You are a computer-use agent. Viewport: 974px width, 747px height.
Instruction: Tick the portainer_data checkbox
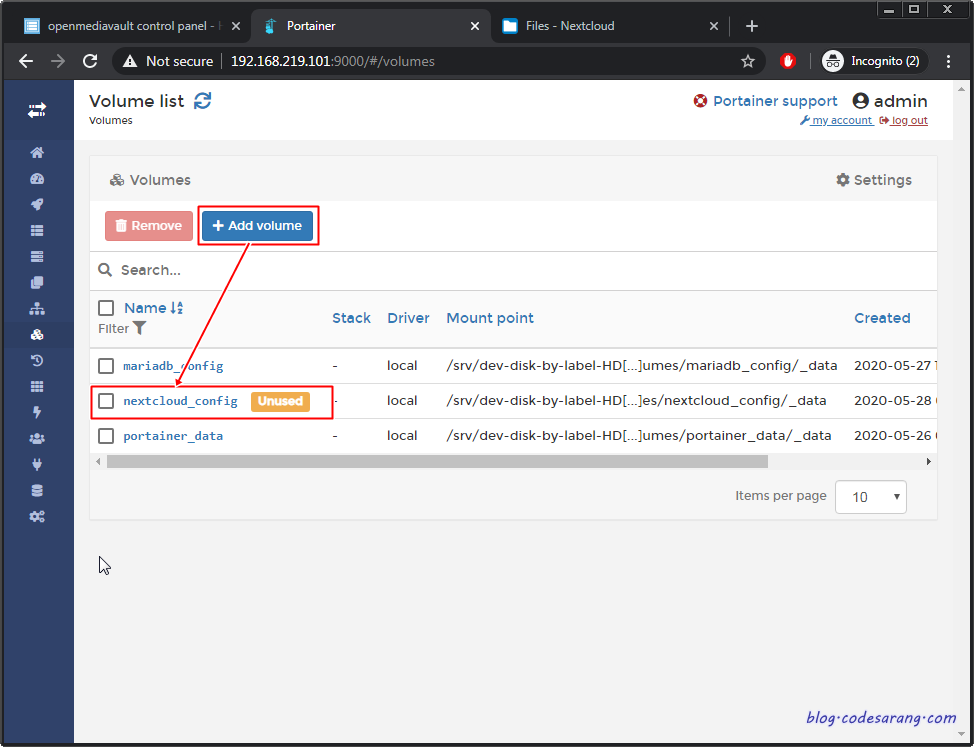[x=106, y=436]
